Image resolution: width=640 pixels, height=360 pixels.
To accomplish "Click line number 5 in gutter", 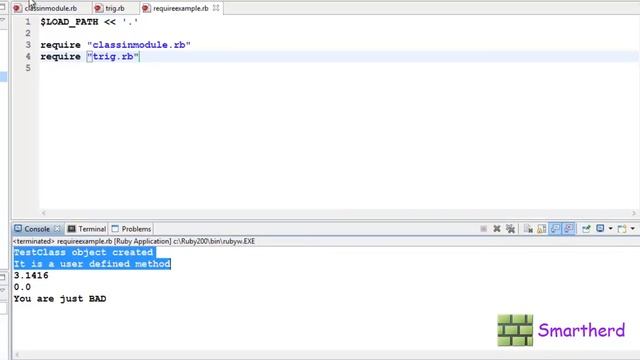I will click(28, 68).
